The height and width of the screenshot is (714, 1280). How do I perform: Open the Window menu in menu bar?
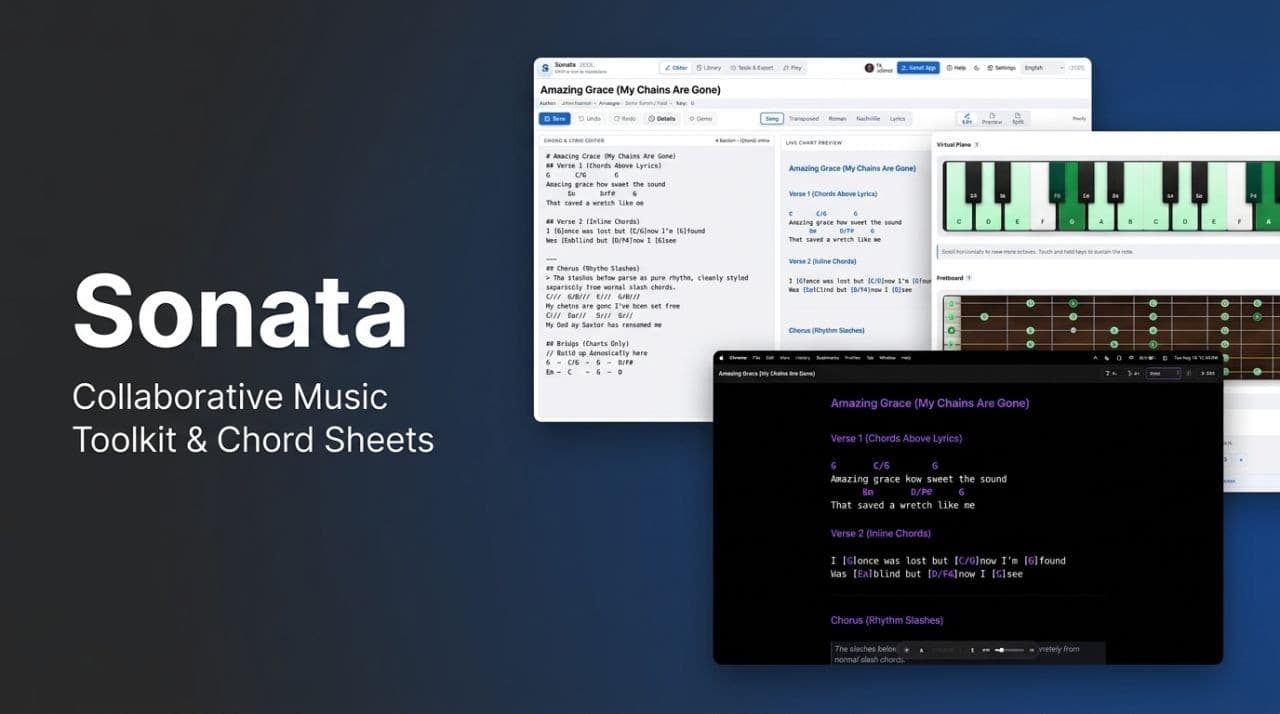(887, 357)
